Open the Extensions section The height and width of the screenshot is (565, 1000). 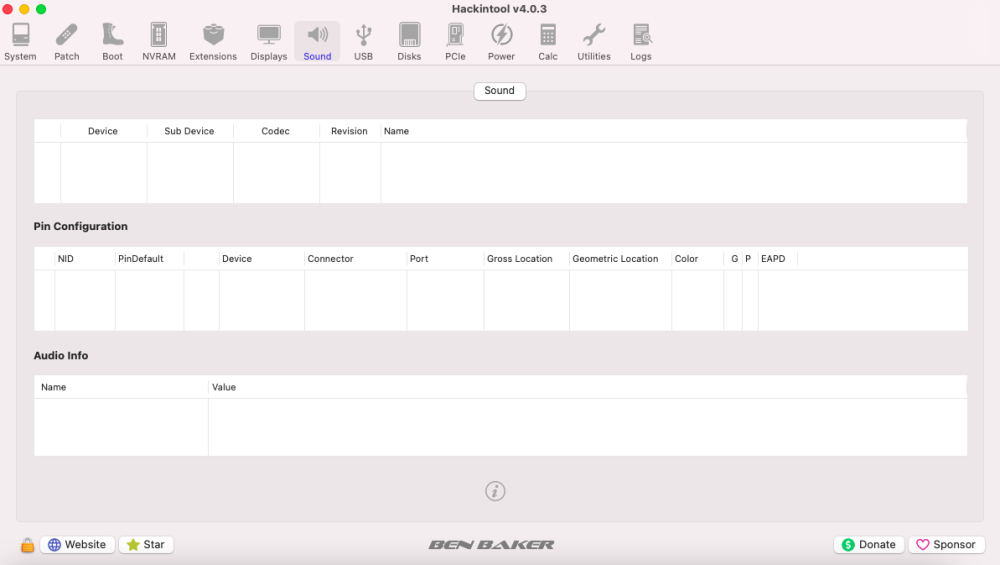pos(213,42)
